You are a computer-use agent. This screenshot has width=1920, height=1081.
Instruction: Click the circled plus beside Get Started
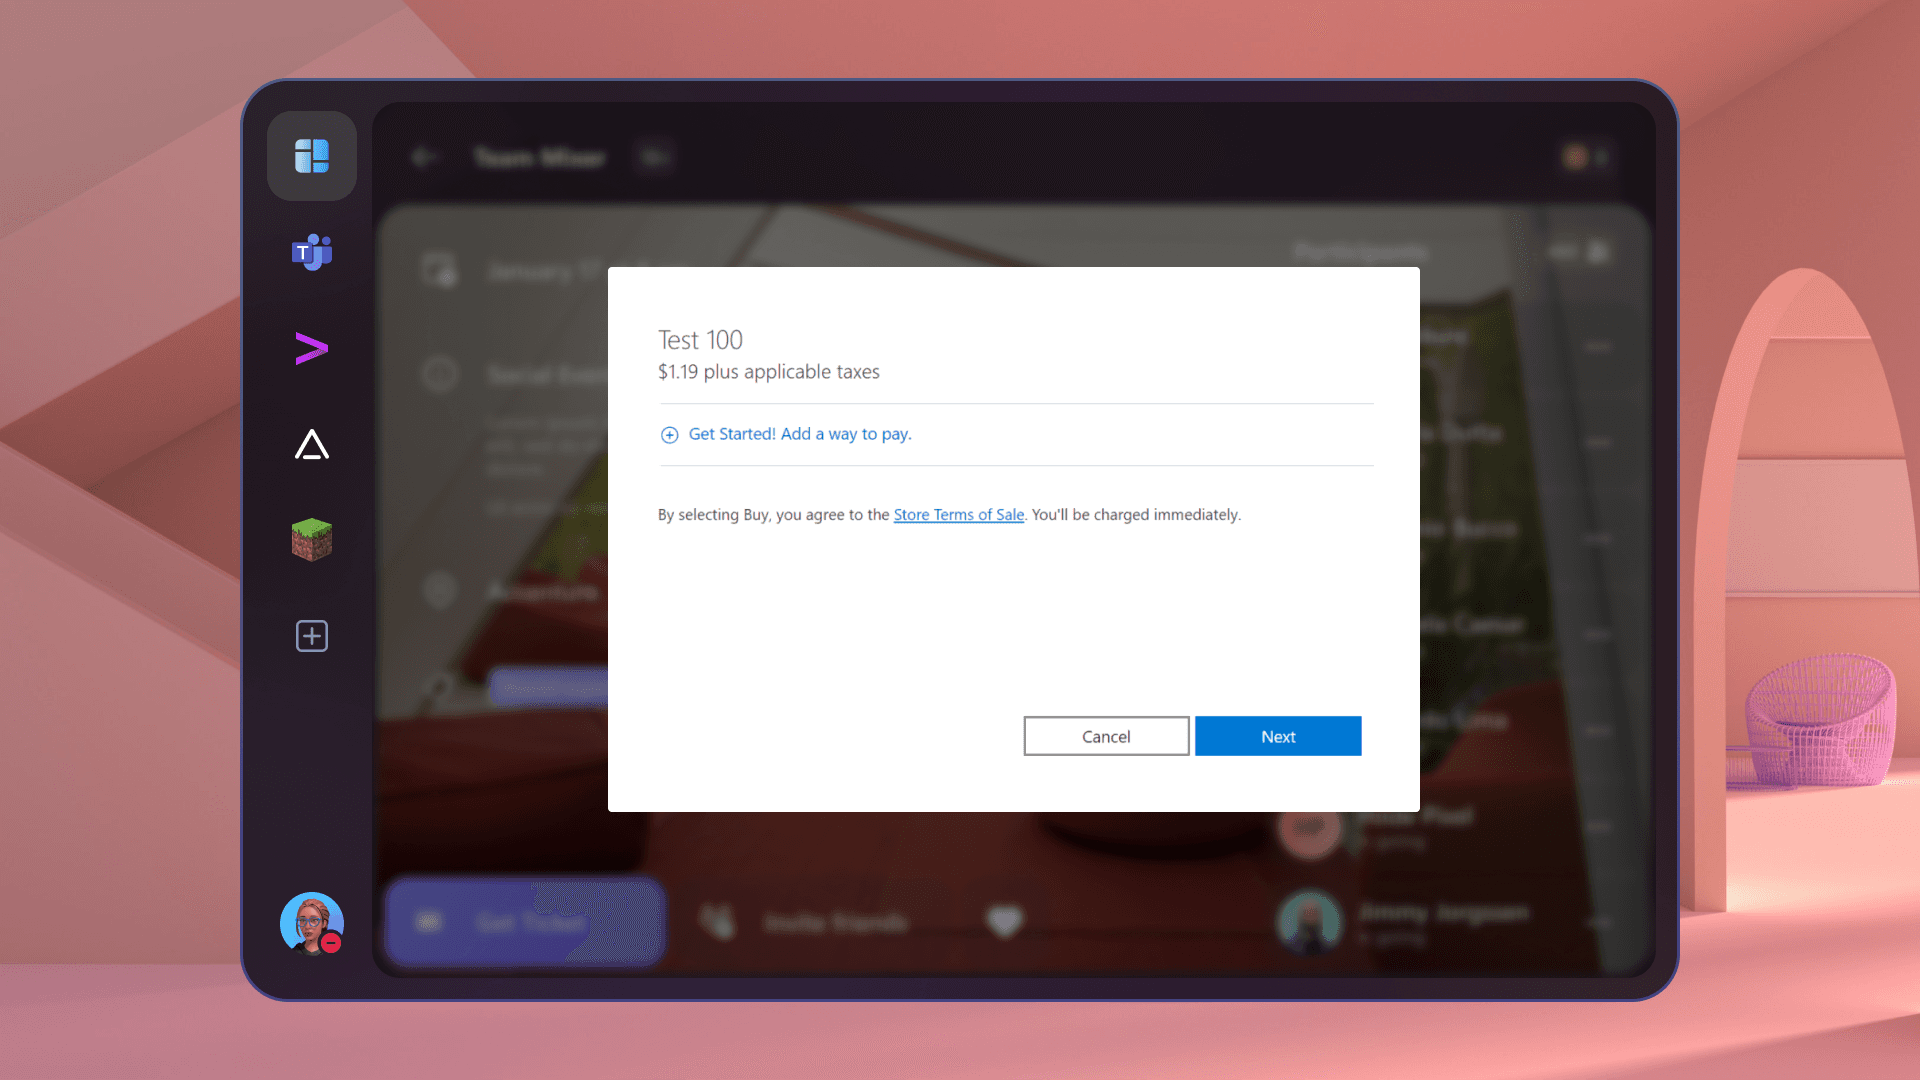pyautogui.click(x=669, y=434)
